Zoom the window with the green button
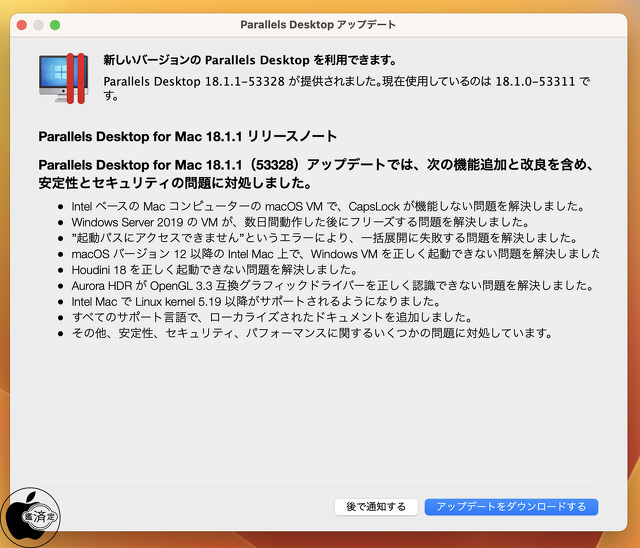The image size is (640, 548). 55,25
